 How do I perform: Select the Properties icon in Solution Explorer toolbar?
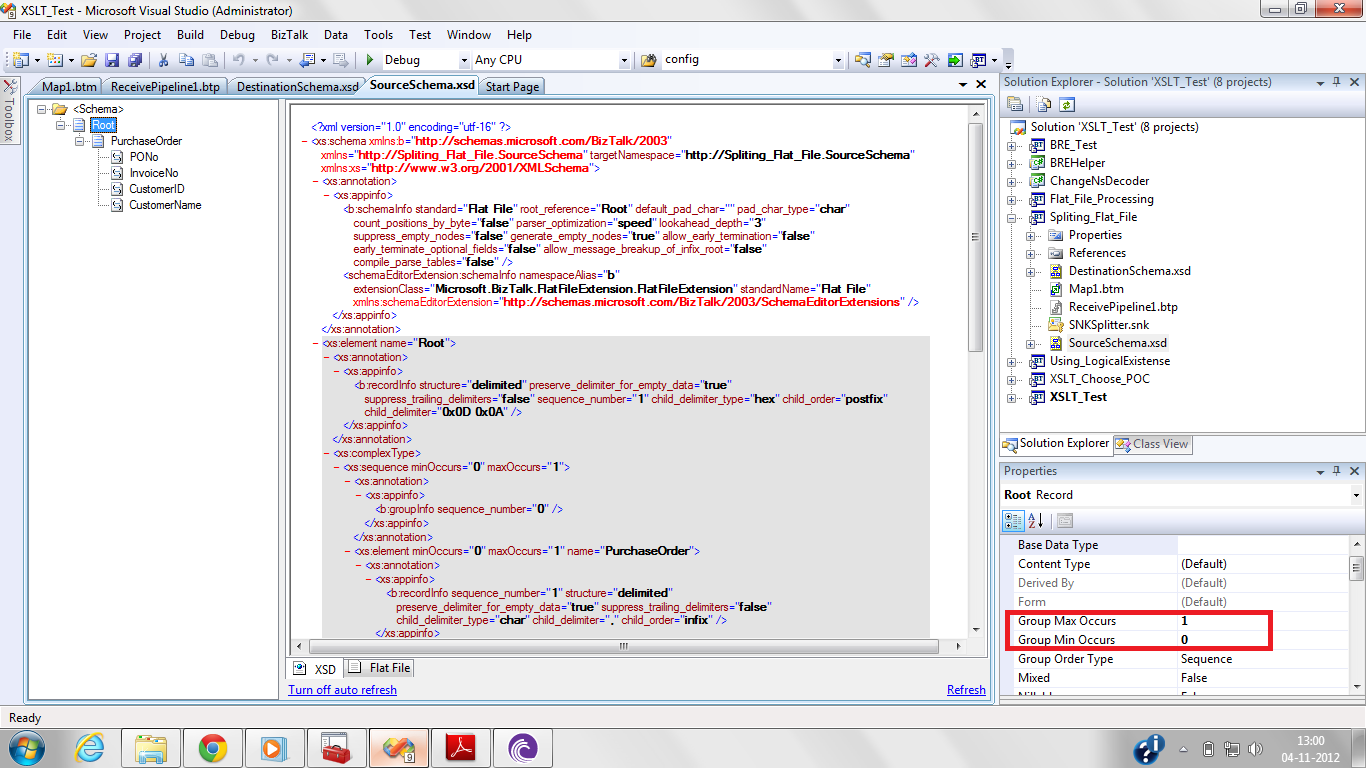coord(1014,104)
